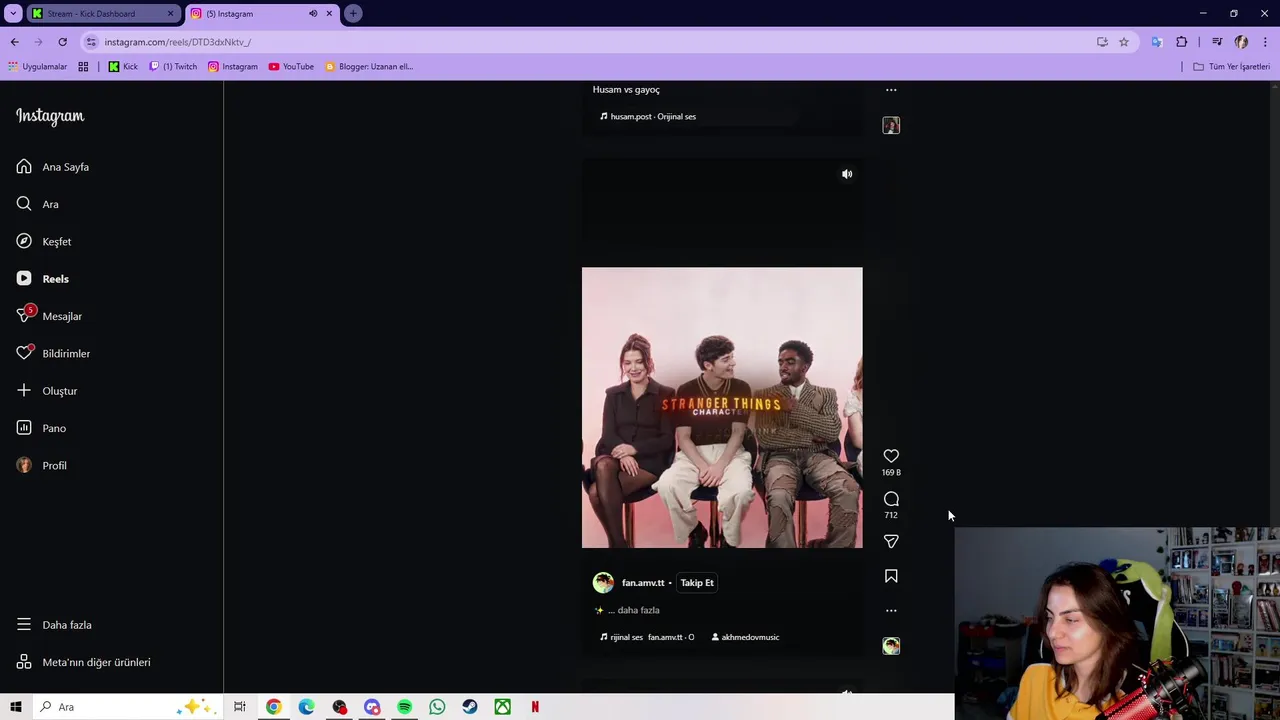
Task: Open the Kick bookmark
Action: tap(123, 67)
